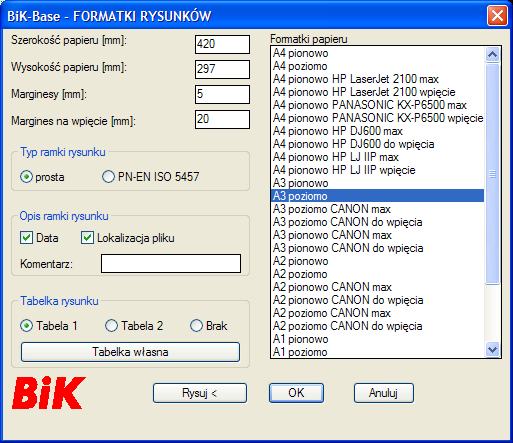Viewport: 513px width, 443px height.
Task: Click the red BiK logo
Action: [x=49, y=393]
